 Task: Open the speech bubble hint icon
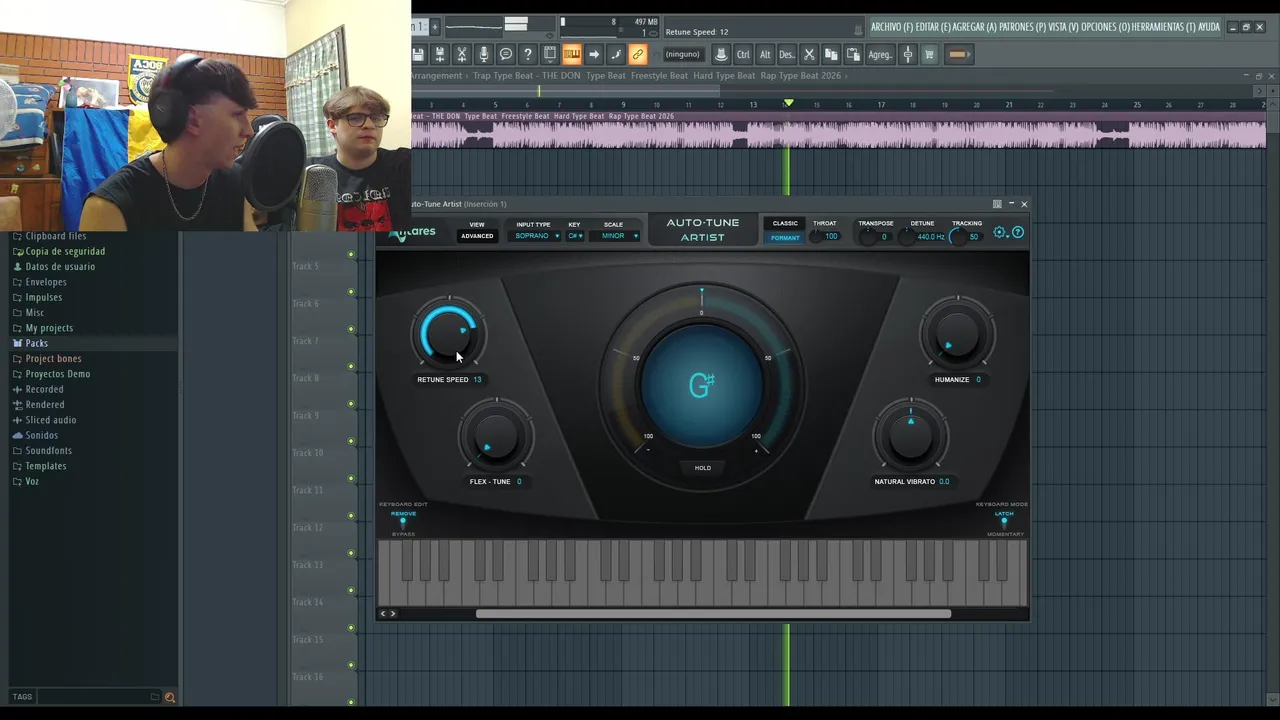tap(506, 54)
